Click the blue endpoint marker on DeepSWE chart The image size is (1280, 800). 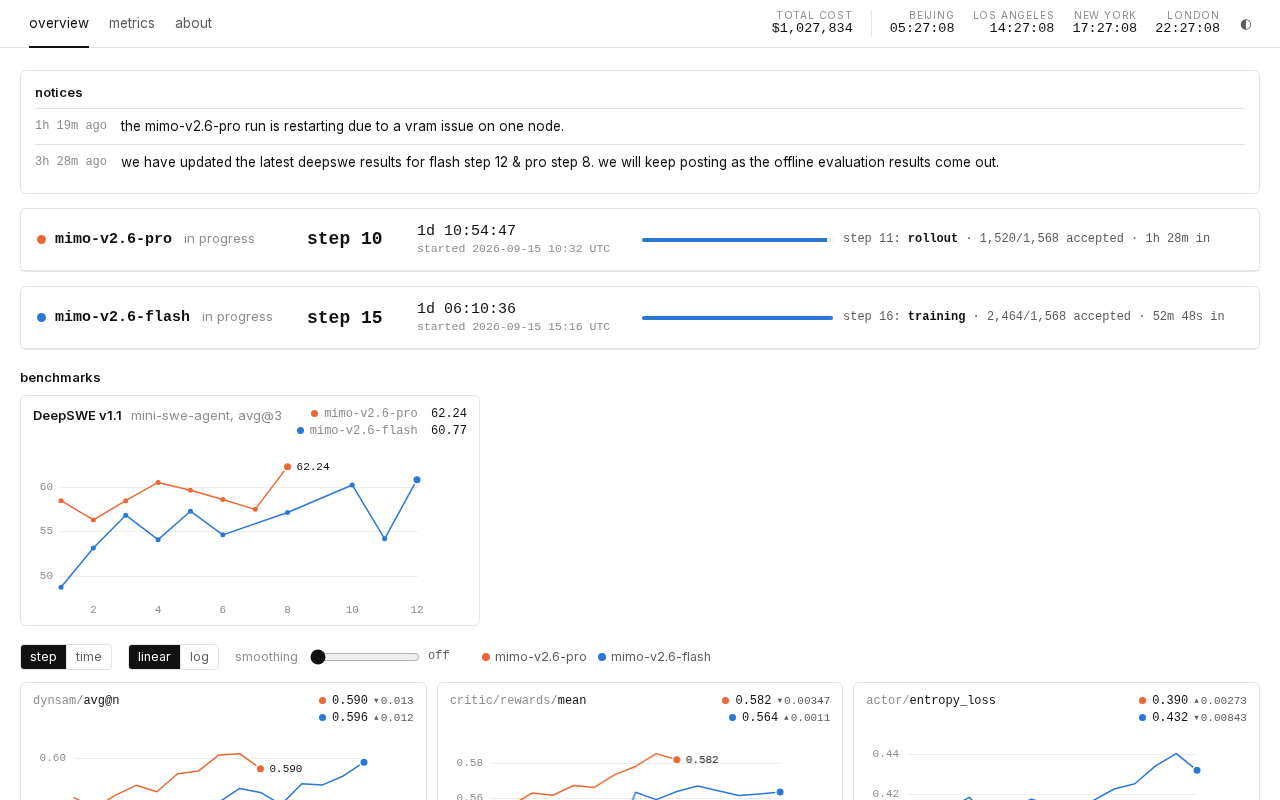coord(417,480)
